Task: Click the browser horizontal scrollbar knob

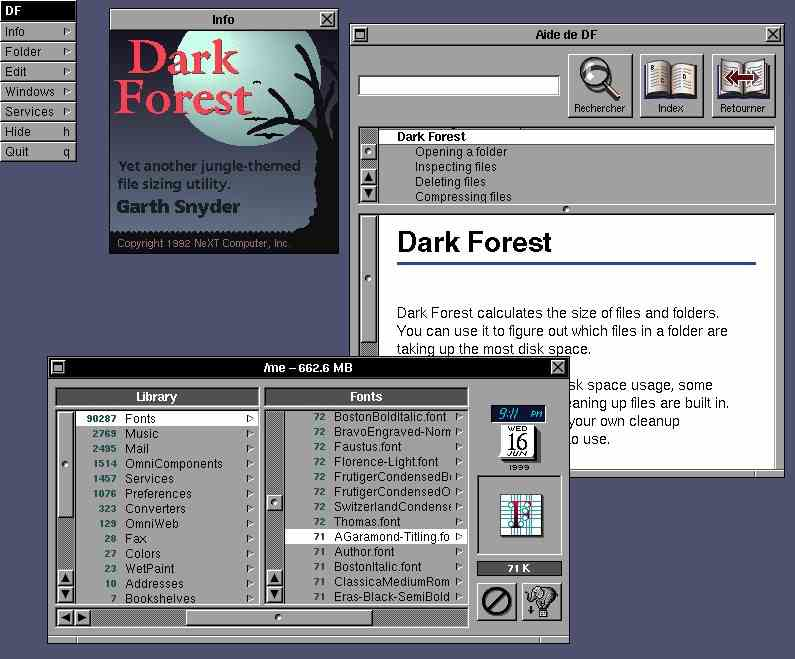Action: 279,617
